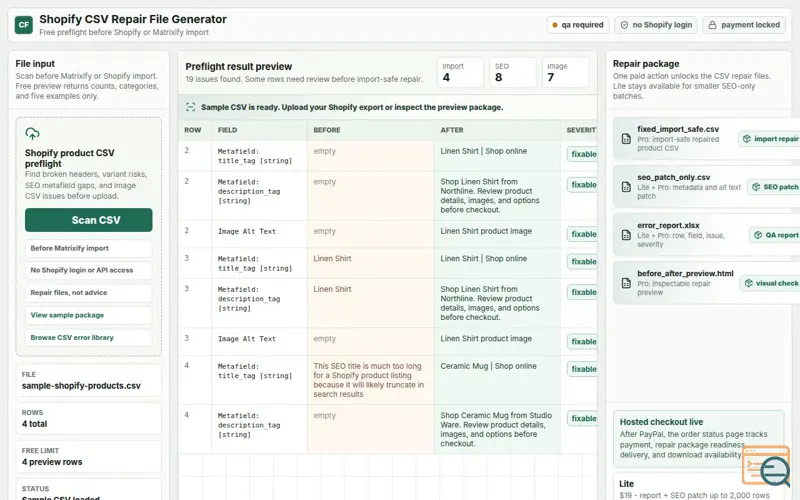Image resolution: width=800 pixels, height=500 pixels.
Task: Click the SEVERITY column header
Action: (x=581, y=130)
